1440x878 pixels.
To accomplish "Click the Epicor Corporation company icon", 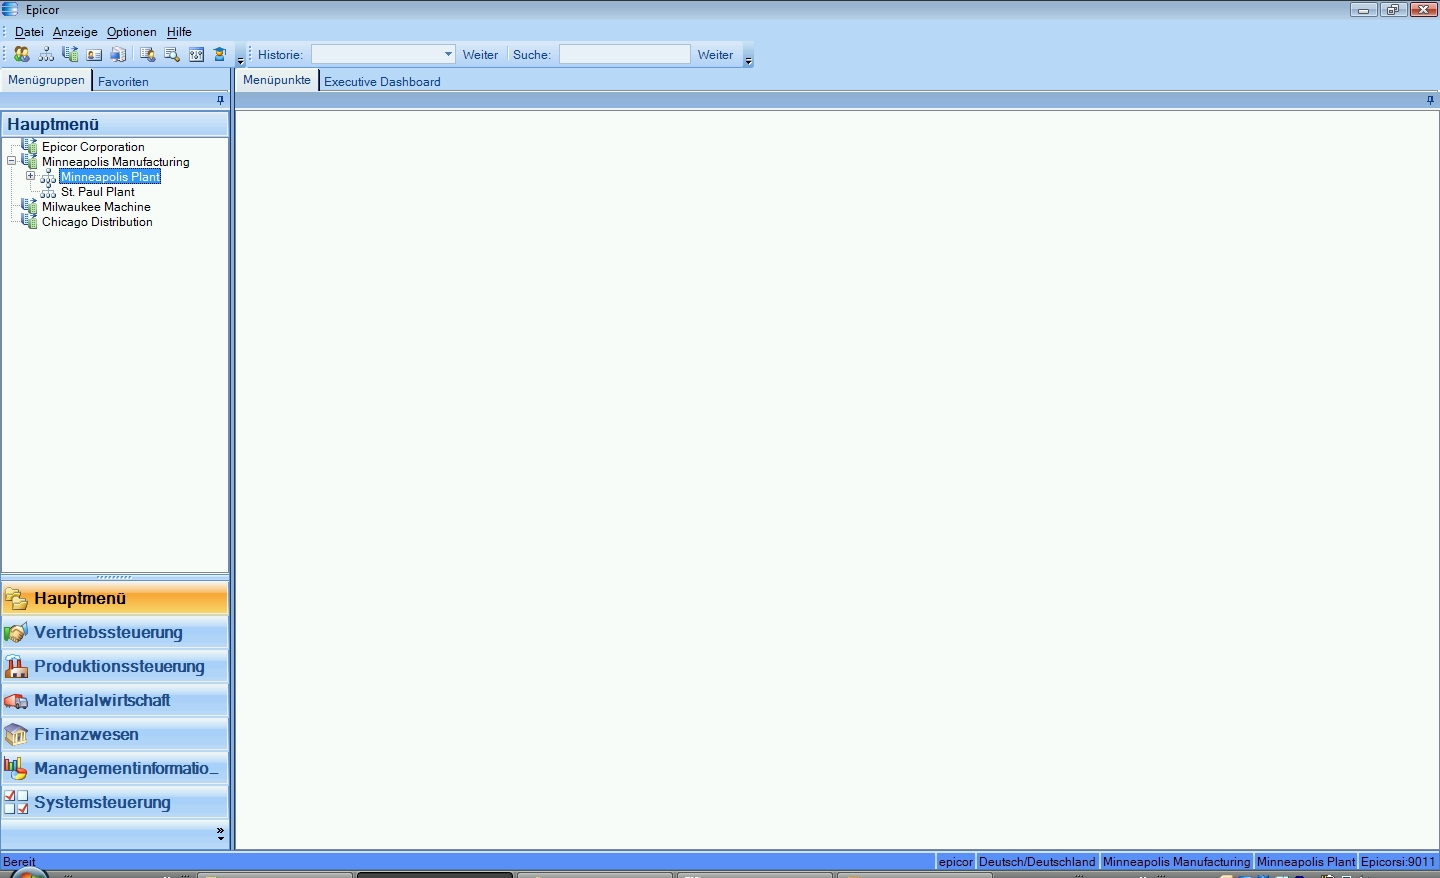I will (29, 146).
